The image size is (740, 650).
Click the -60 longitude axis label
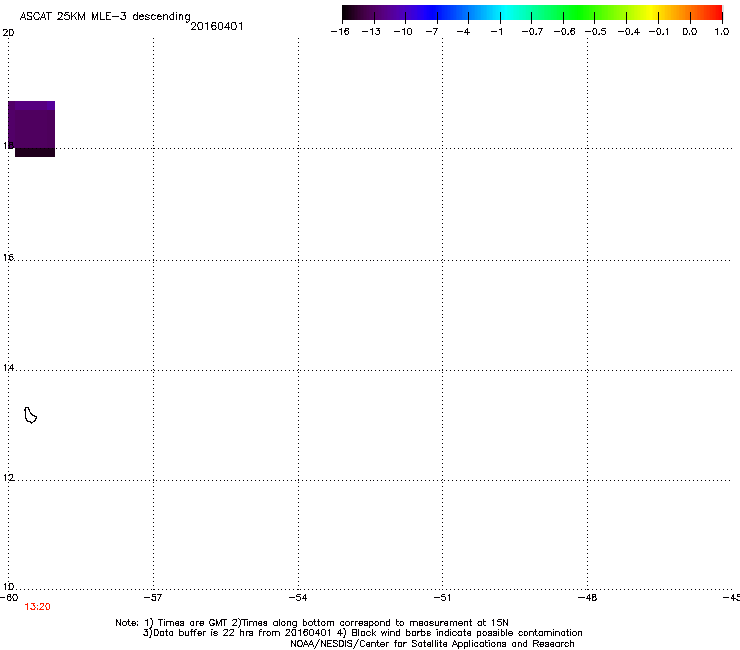pyautogui.click(x=9, y=598)
